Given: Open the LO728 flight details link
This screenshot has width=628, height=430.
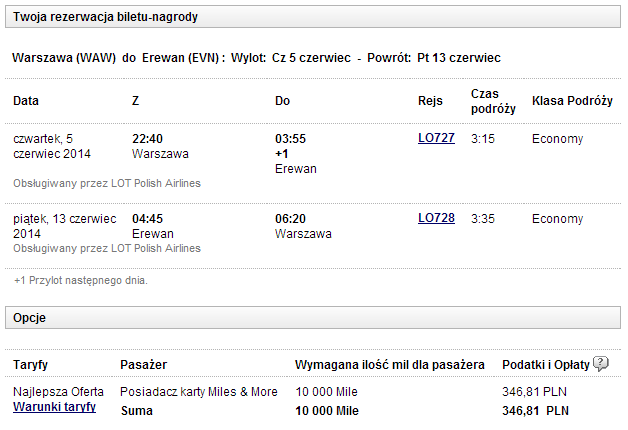Looking at the screenshot, I should pyautogui.click(x=436, y=218).
